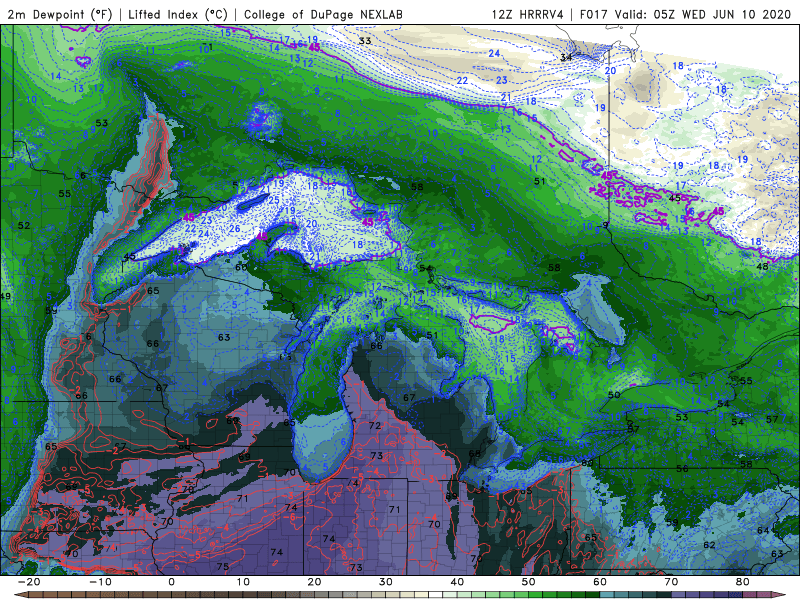Click the black '60' dewpoint value on map
This screenshot has height=600, width=800.
click(x=241, y=267)
